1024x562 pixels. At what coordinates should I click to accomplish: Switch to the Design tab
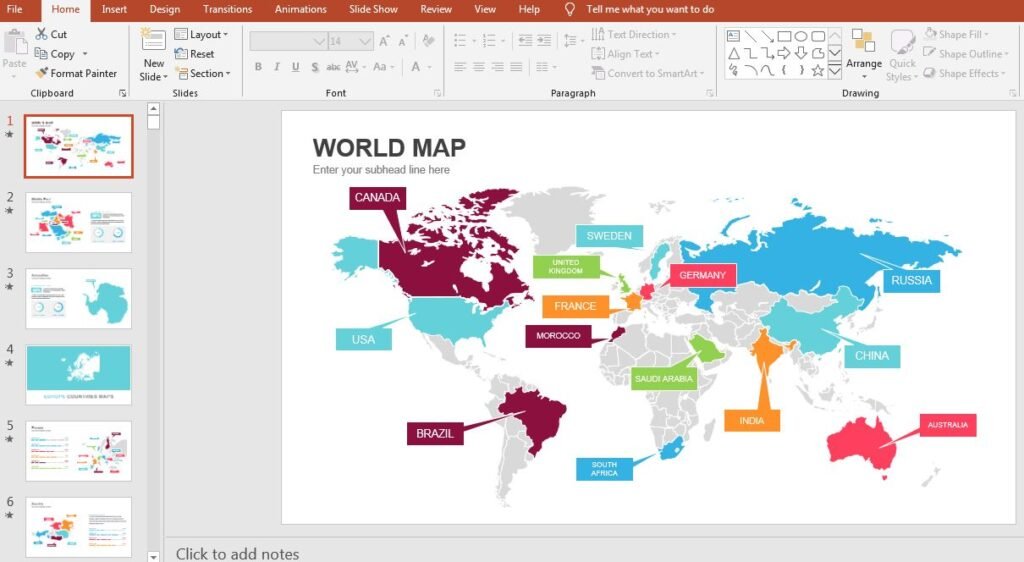[165, 9]
